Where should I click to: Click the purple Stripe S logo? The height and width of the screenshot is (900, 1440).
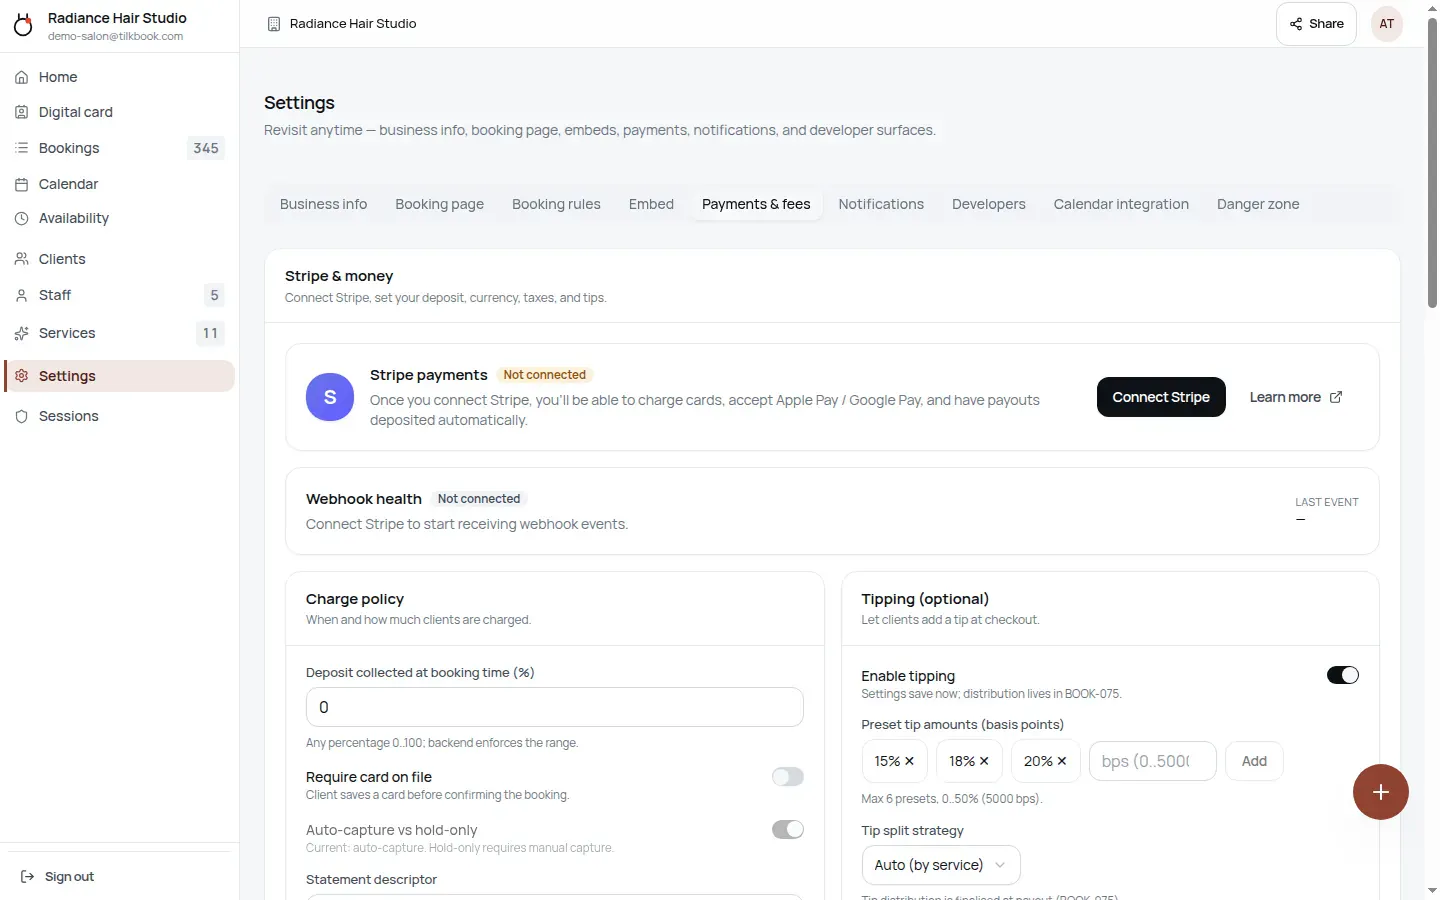330,397
